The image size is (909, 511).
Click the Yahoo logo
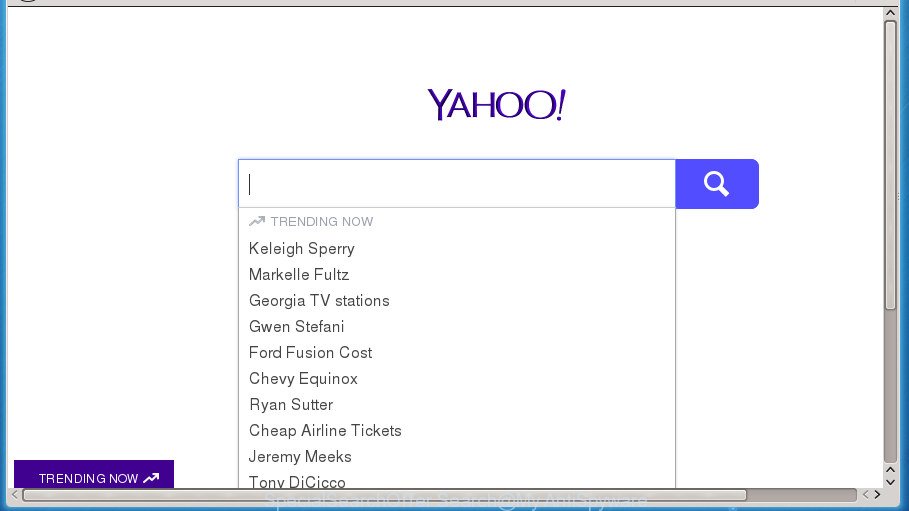click(x=496, y=104)
